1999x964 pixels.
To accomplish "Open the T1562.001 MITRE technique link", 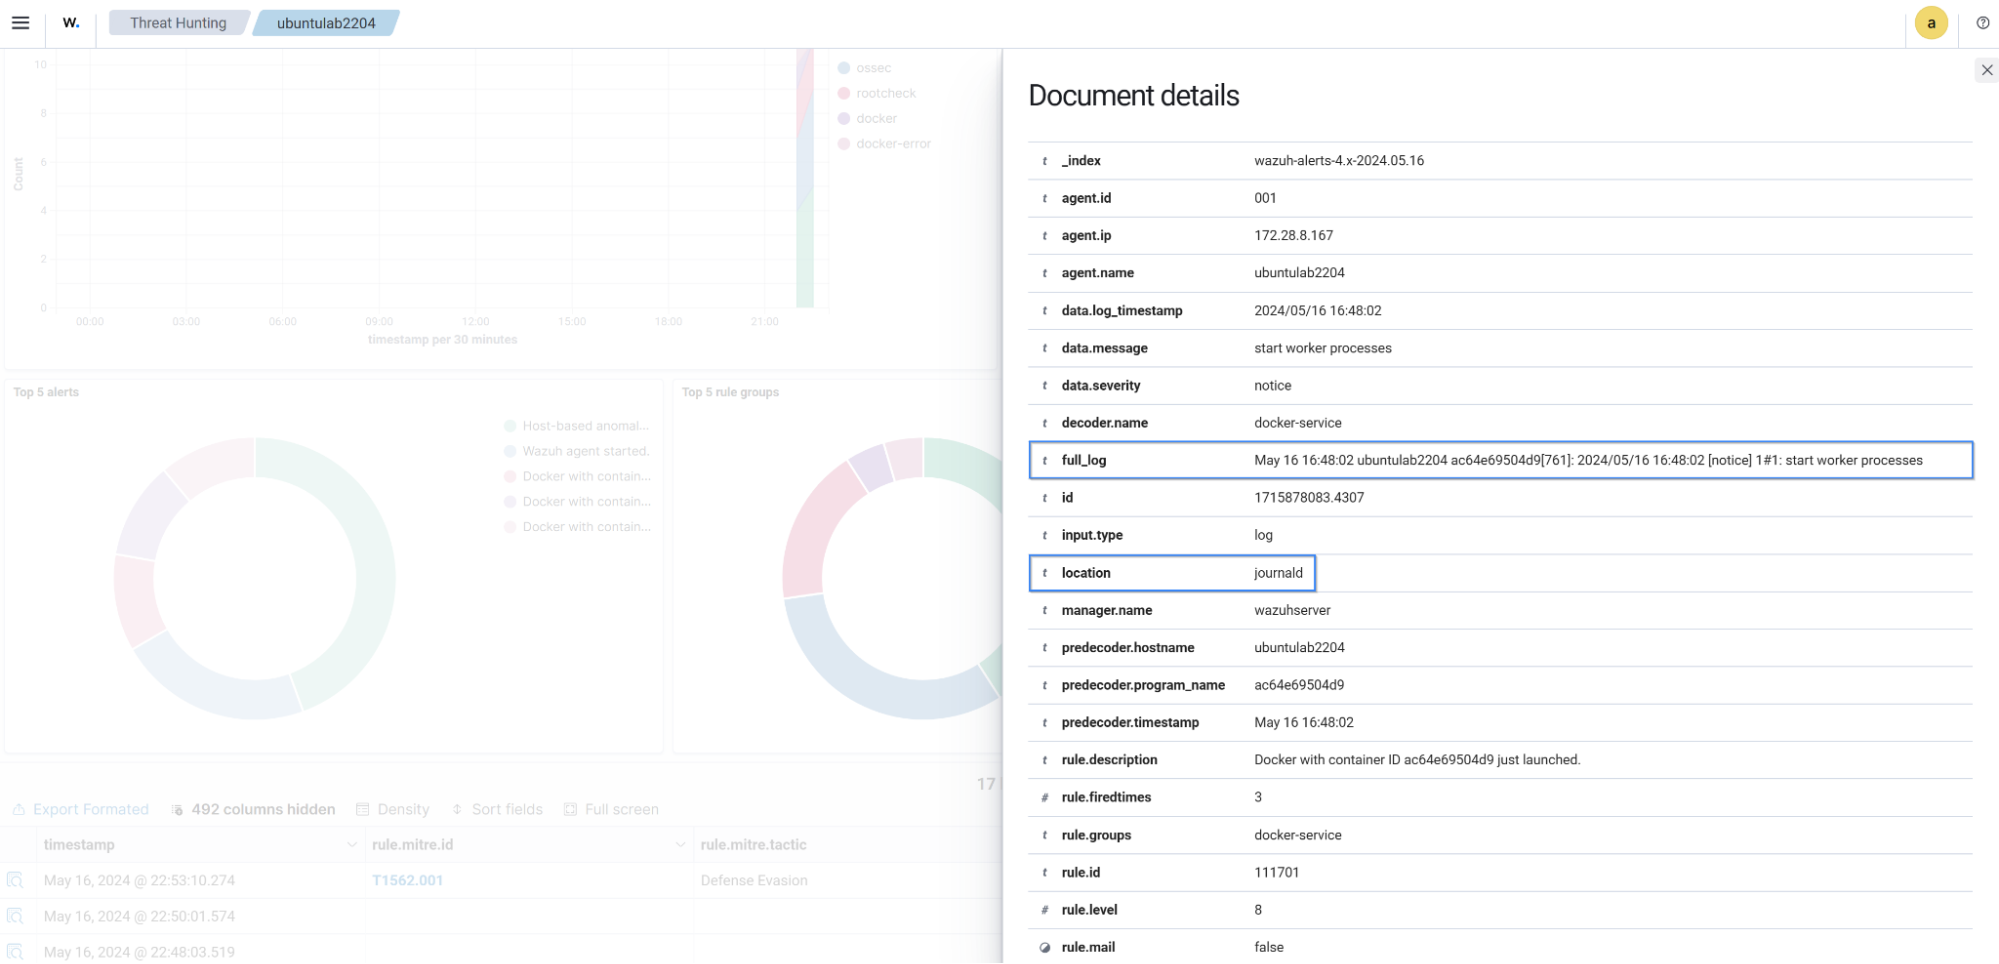I will click(x=407, y=880).
